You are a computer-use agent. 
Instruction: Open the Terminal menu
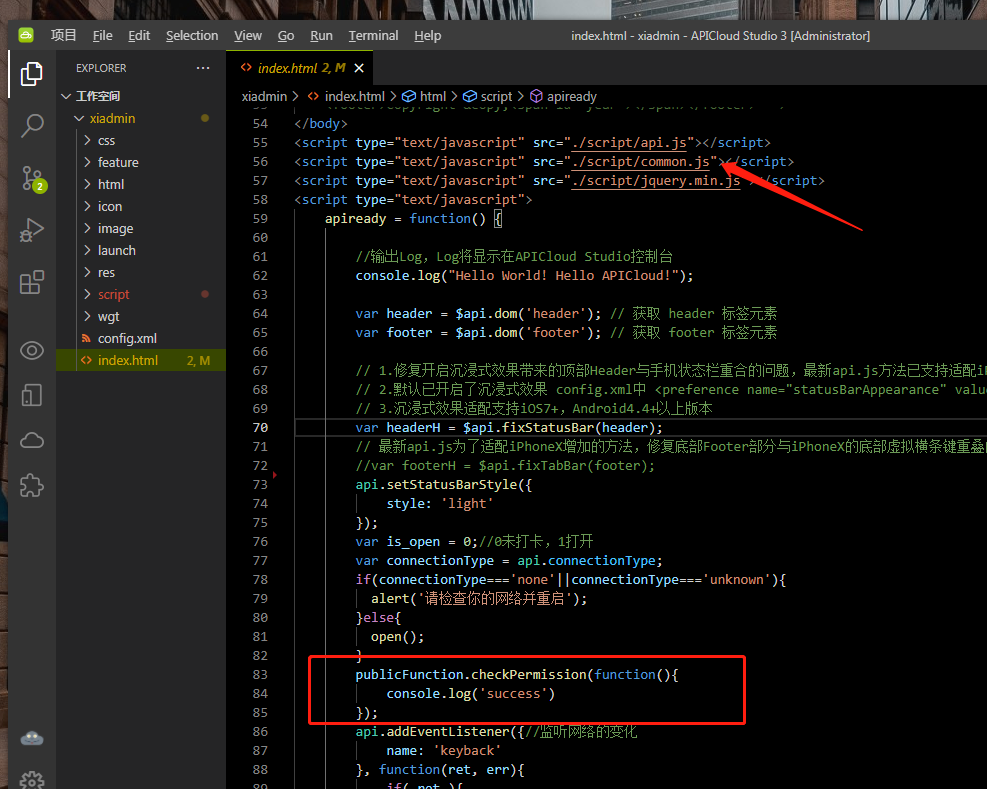373,35
